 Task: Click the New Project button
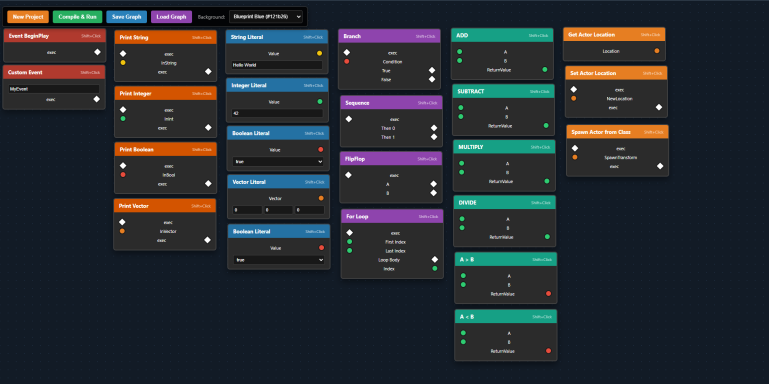pos(28,17)
